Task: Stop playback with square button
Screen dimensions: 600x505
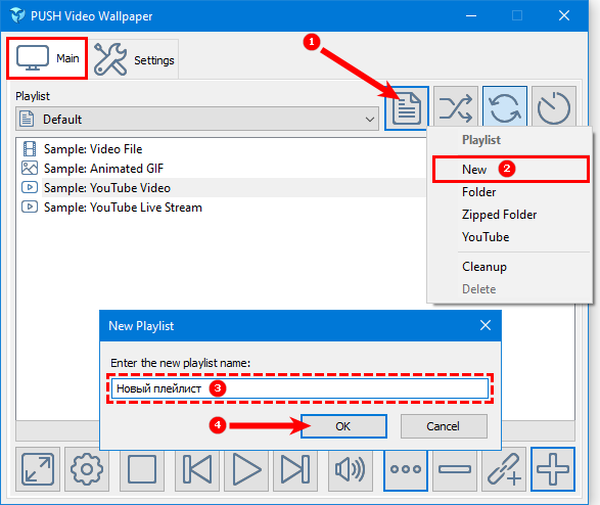Action: [x=142, y=469]
